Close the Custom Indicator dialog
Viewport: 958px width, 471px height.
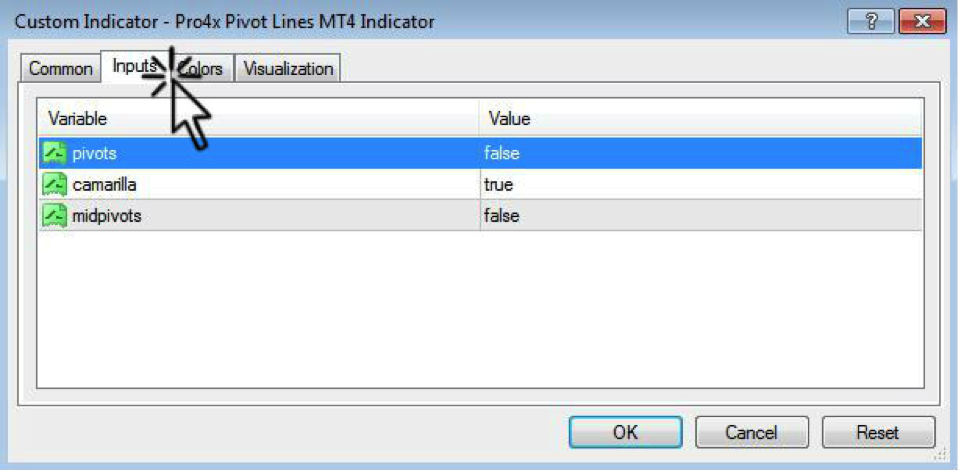tap(923, 23)
